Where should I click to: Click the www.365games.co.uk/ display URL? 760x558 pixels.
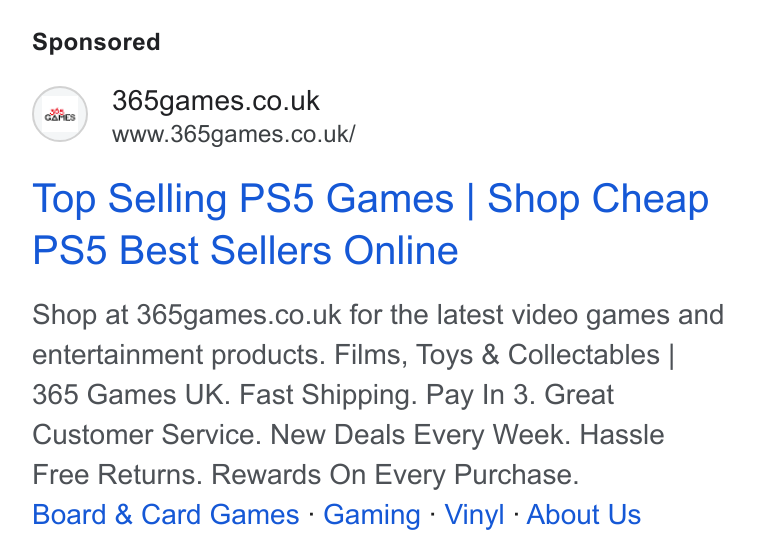click(234, 134)
